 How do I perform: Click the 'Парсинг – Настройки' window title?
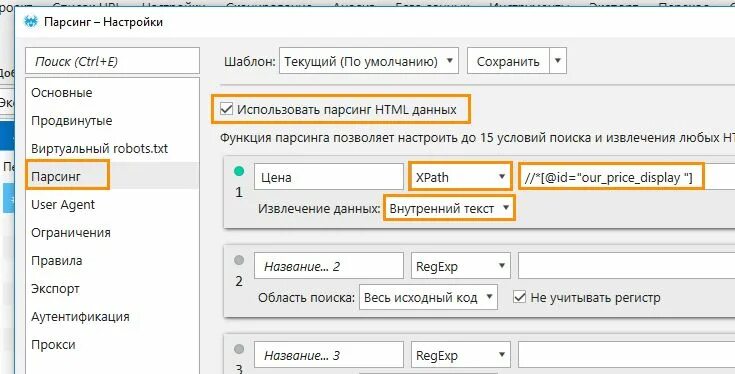coord(104,22)
